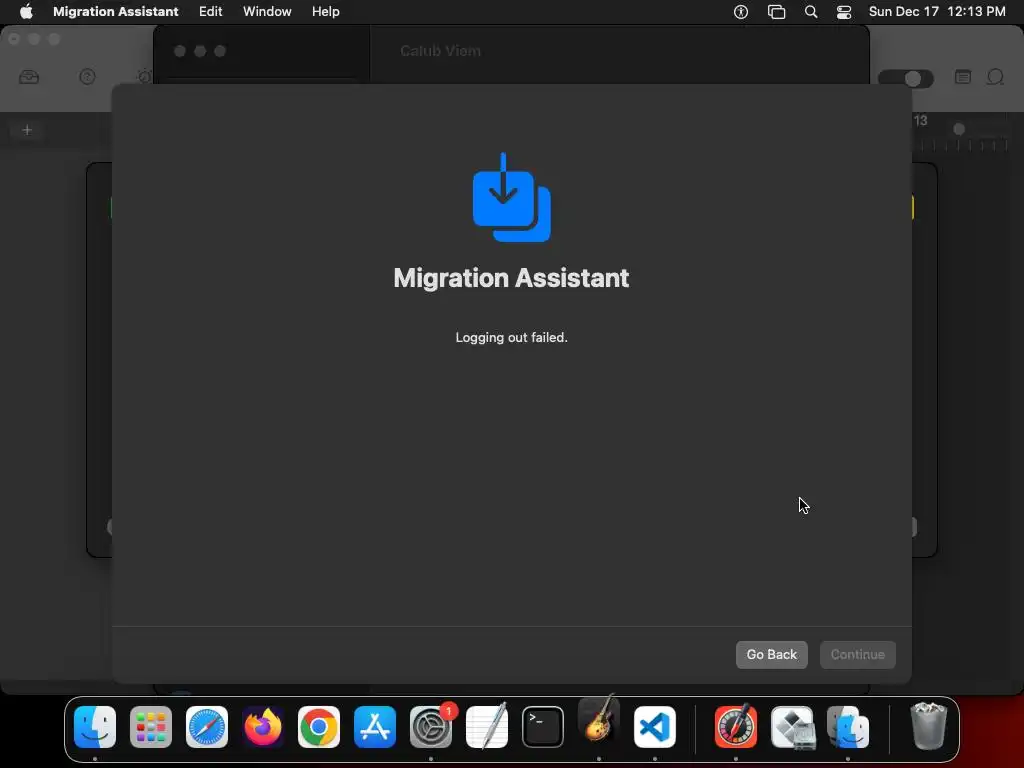The width and height of the screenshot is (1024, 768).
Task: Open the Trash from the Dock
Action: pyautogui.click(x=928, y=726)
